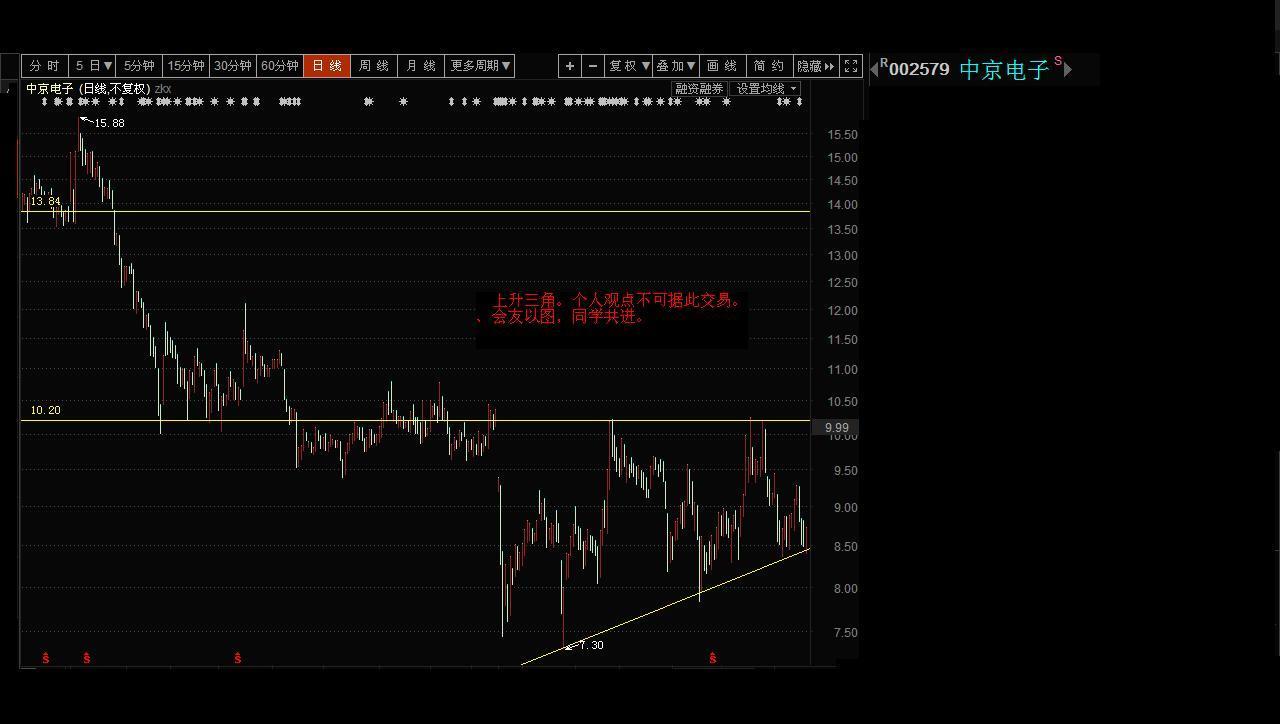This screenshot has width=1280, height=724.
Task: Click the 15.88 high price label
Action: coord(109,123)
